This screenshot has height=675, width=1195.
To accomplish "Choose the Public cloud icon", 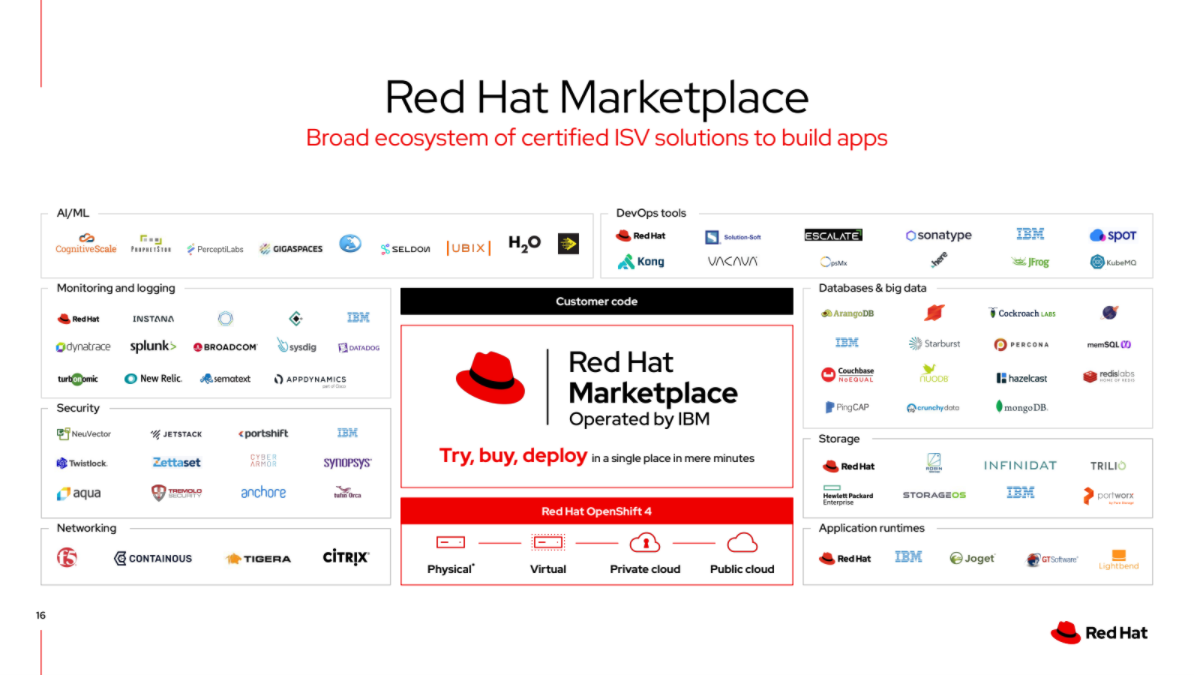I will (742, 542).
